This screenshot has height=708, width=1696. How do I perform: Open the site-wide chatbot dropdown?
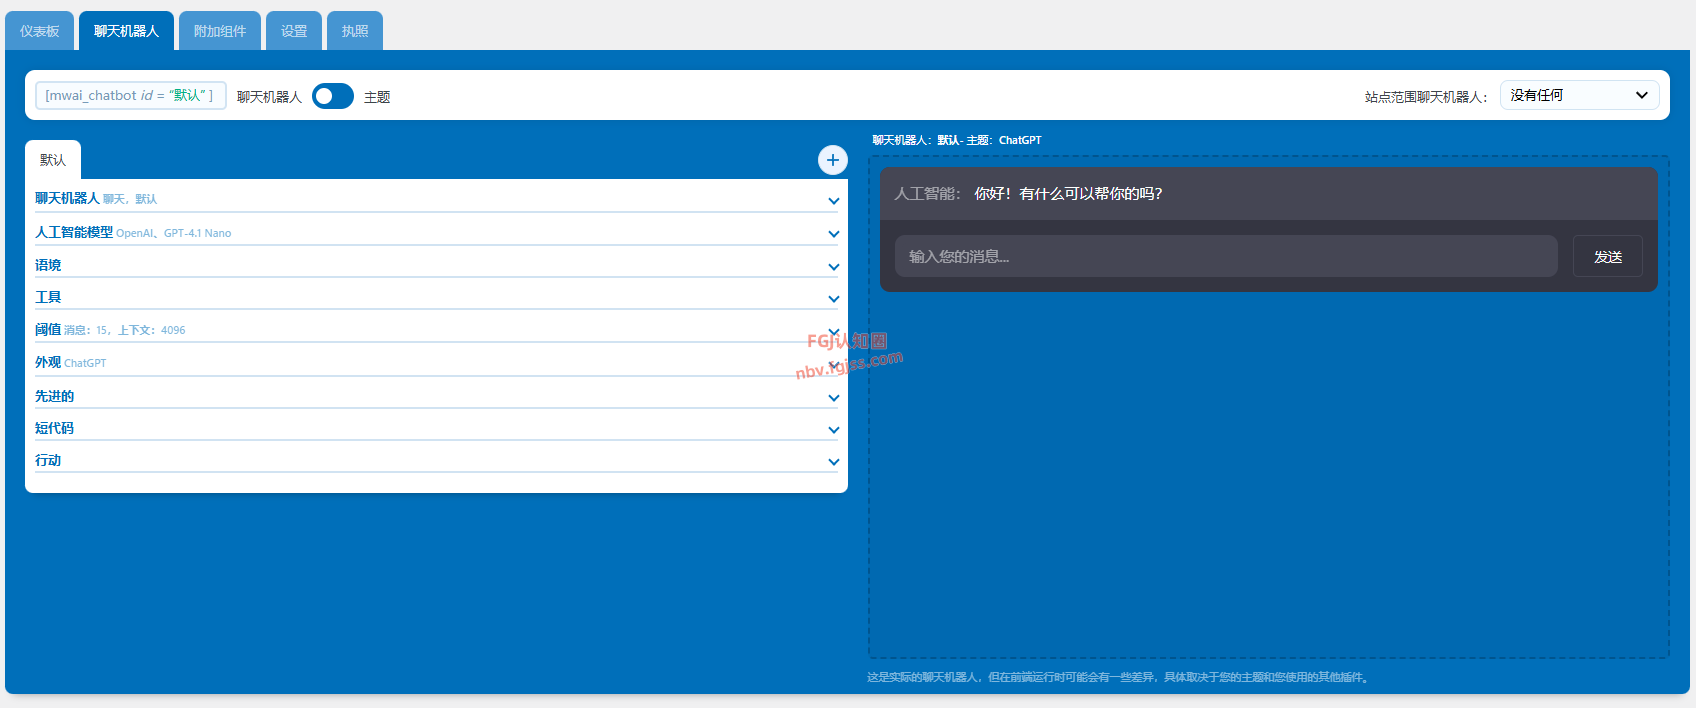(x=1578, y=96)
